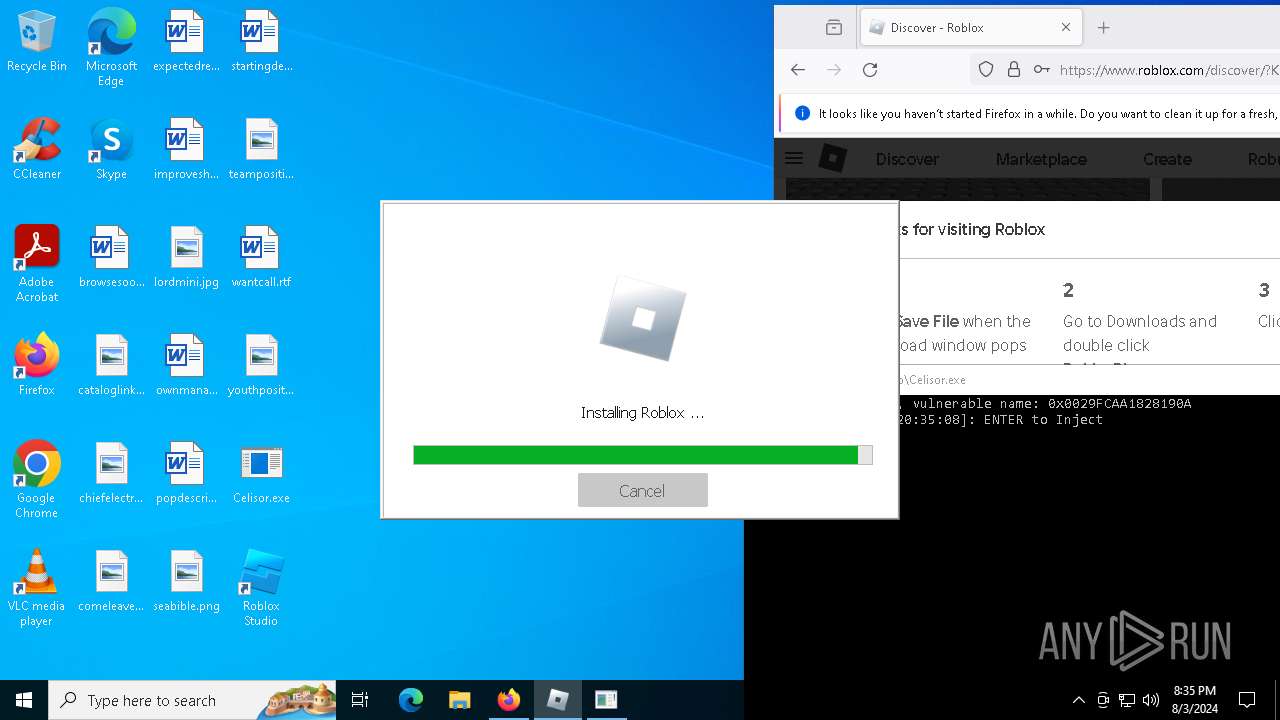The width and height of the screenshot is (1280, 720).
Task: Click the saved-password key icon in URL bar
Action: pyautogui.click(x=1041, y=69)
